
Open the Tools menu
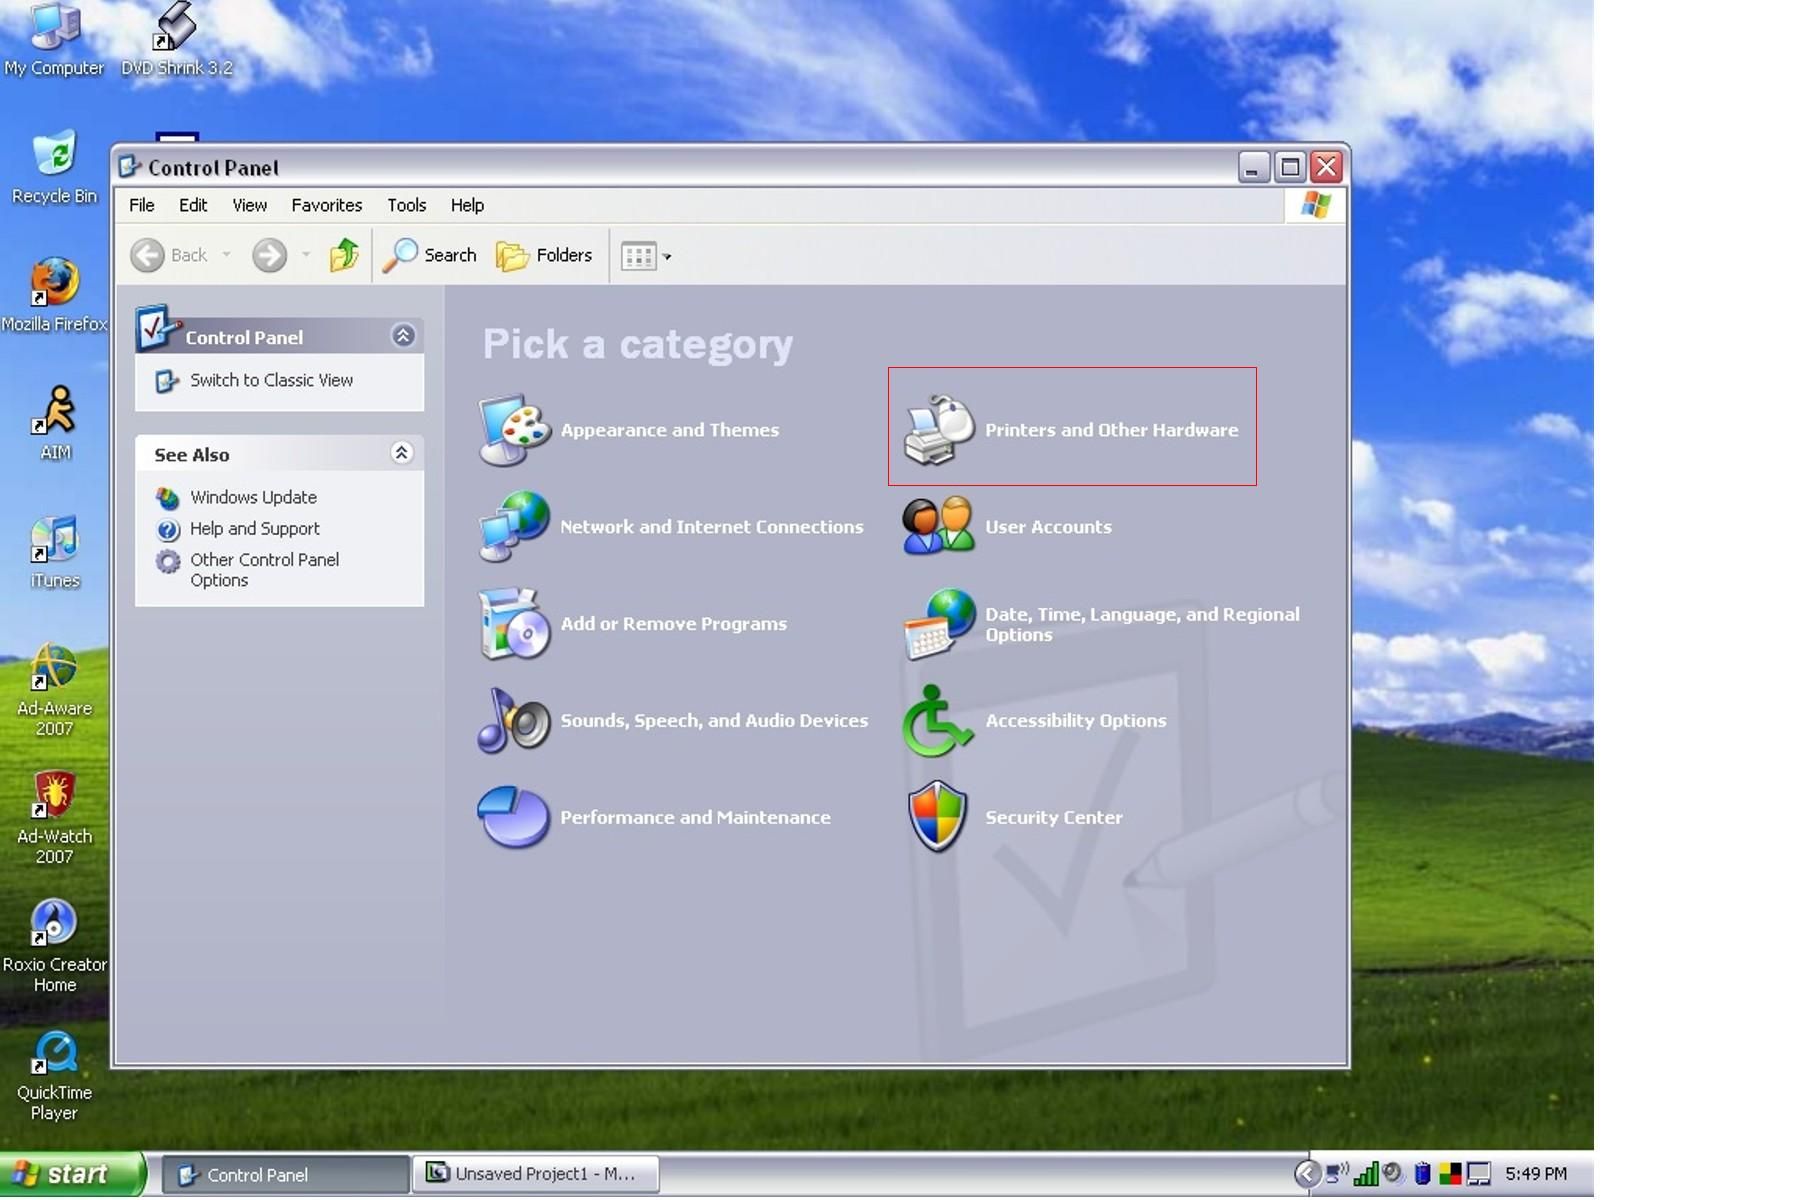point(406,205)
